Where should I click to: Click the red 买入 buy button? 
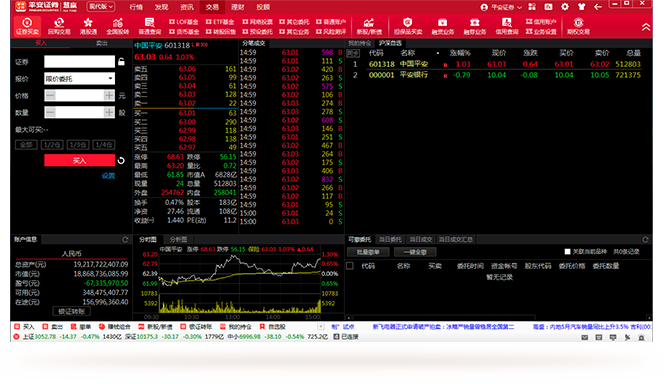point(79,160)
